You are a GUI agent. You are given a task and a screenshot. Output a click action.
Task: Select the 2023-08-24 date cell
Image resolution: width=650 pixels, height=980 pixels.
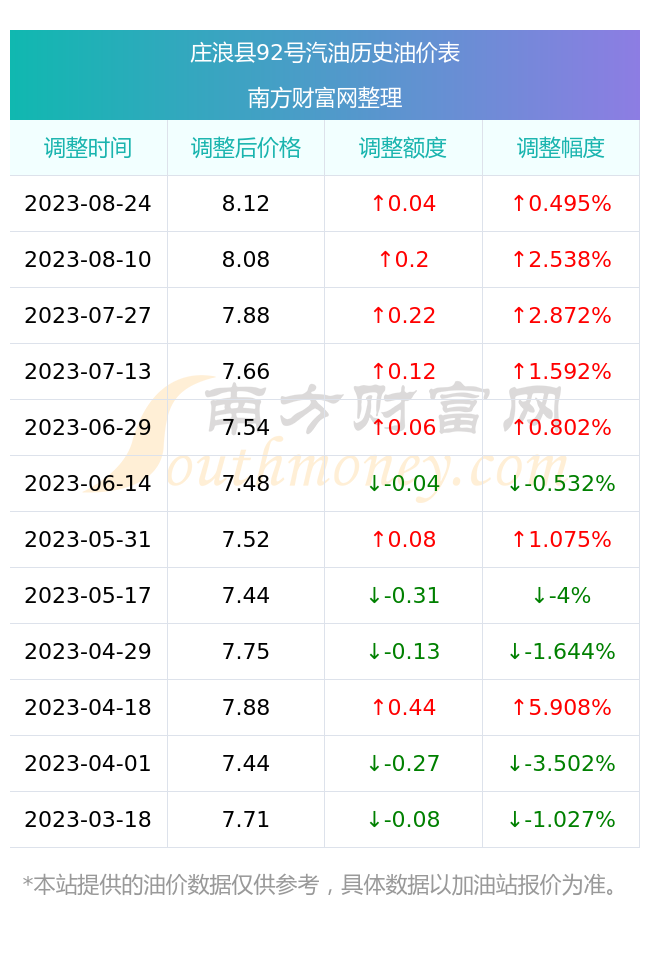click(88, 204)
